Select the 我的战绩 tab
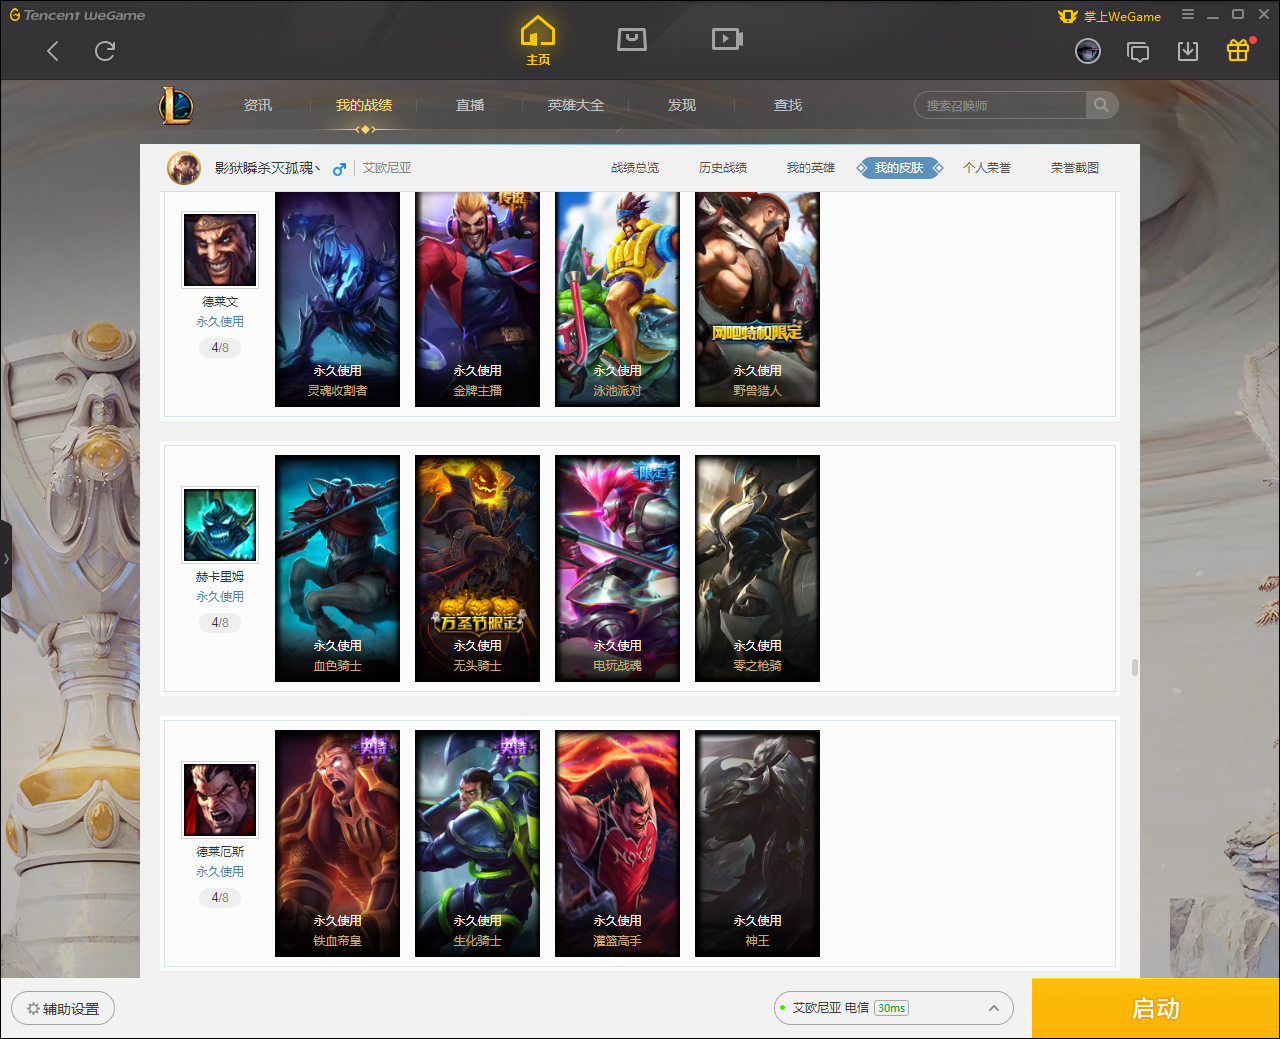The width and height of the screenshot is (1280, 1039). (x=364, y=105)
